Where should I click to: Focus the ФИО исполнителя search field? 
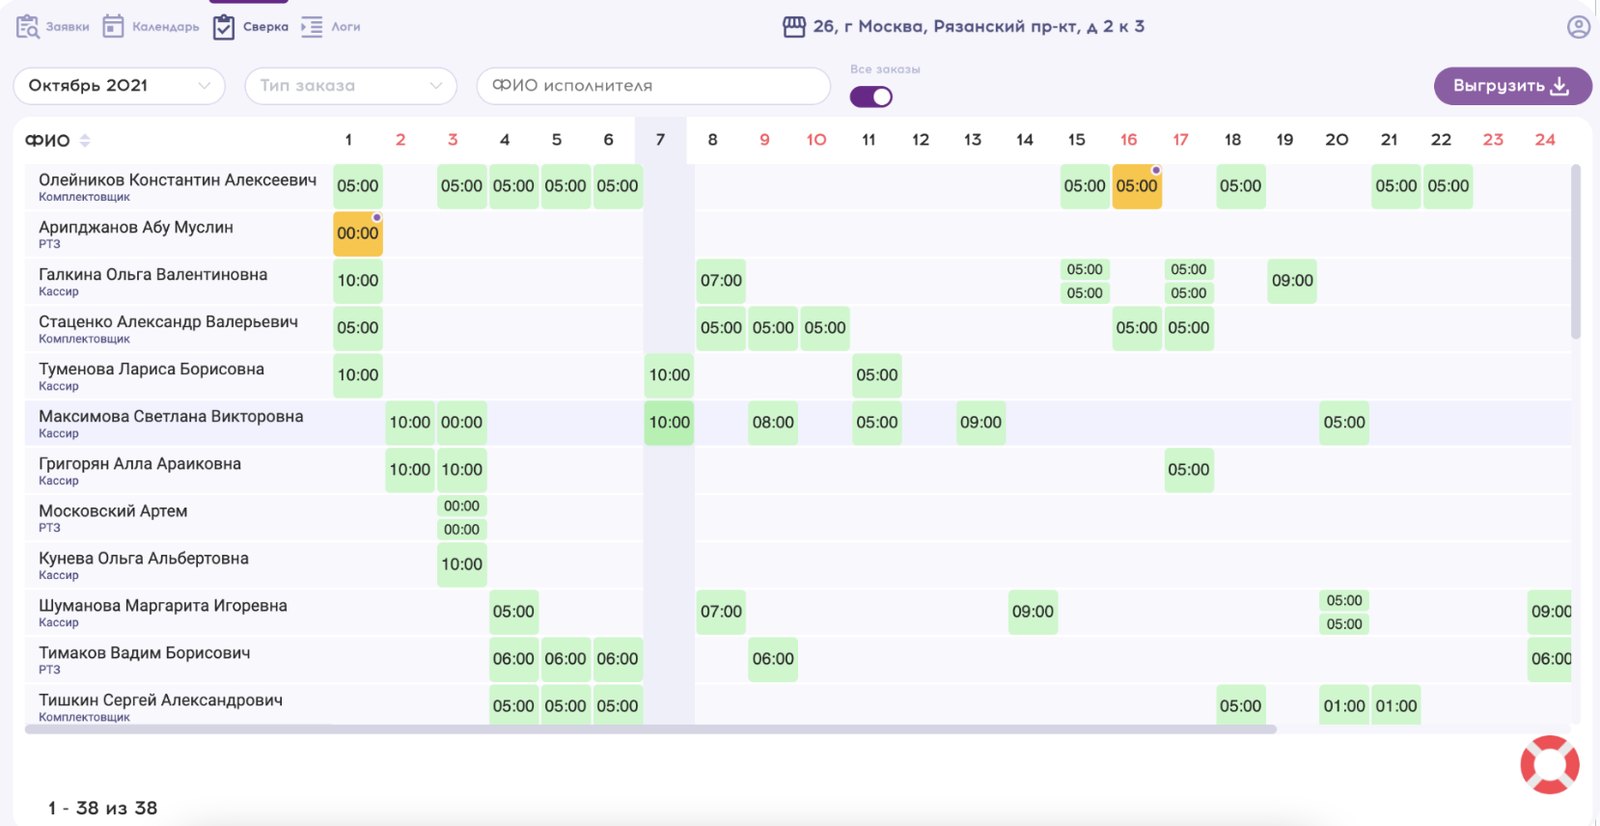point(654,86)
